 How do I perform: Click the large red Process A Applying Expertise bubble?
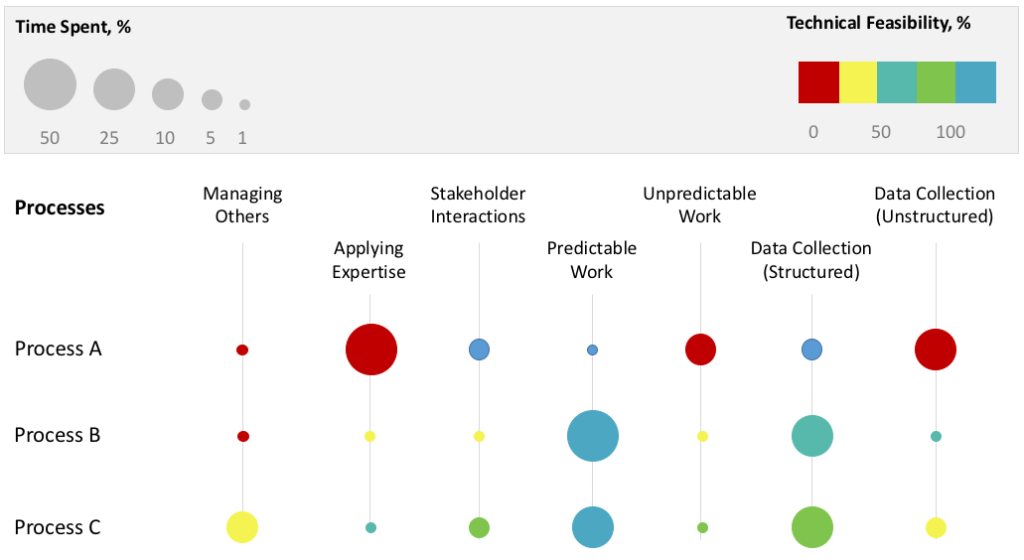[x=371, y=350]
